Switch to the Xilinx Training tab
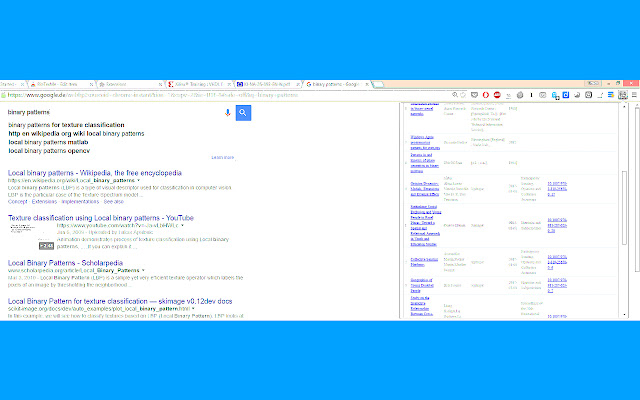The image size is (640, 400). coord(198,84)
